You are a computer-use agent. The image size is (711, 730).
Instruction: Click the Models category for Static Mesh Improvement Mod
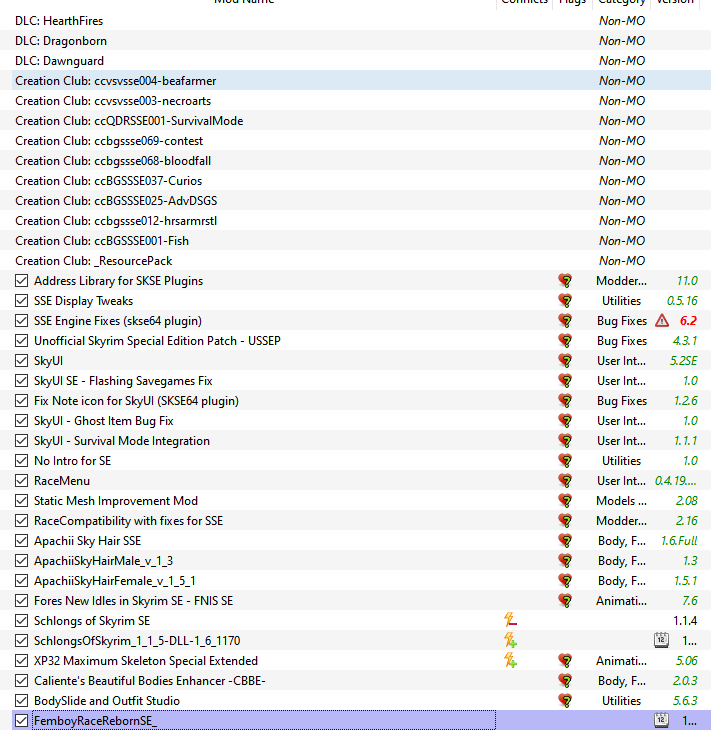click(621, 501)
